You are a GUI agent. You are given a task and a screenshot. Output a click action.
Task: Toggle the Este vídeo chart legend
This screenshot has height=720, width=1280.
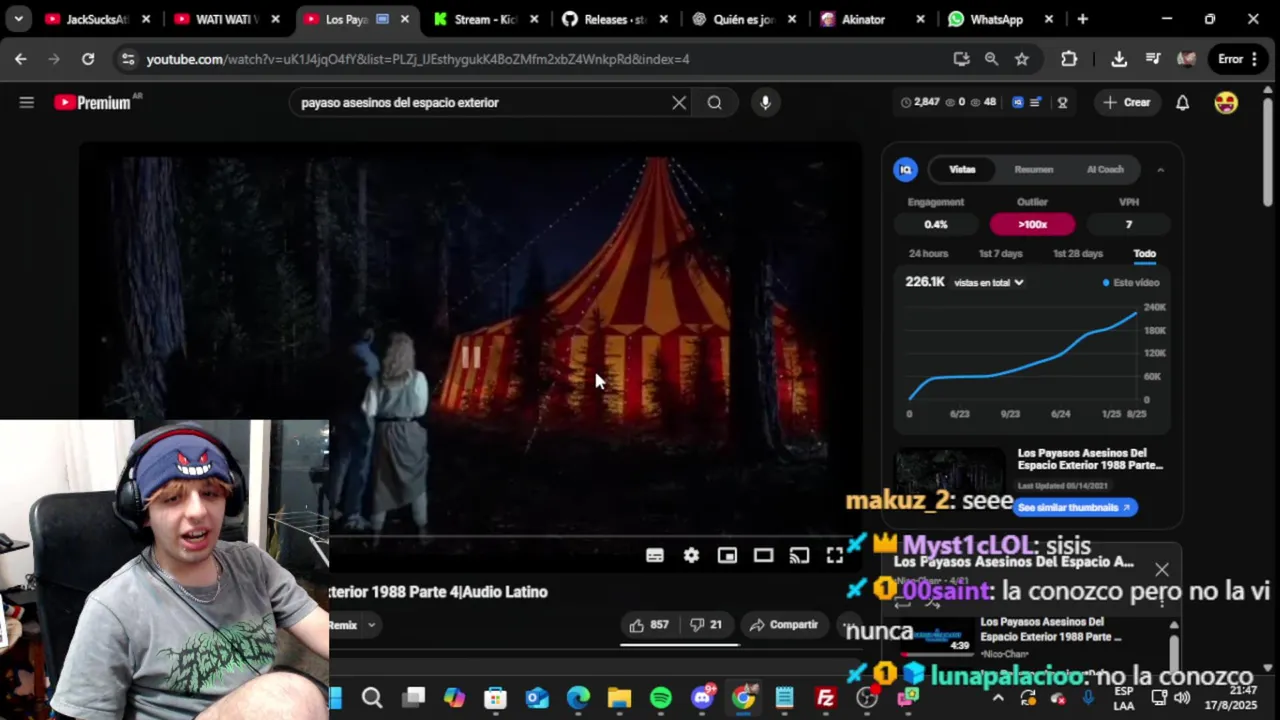(x=1130, y=283)
